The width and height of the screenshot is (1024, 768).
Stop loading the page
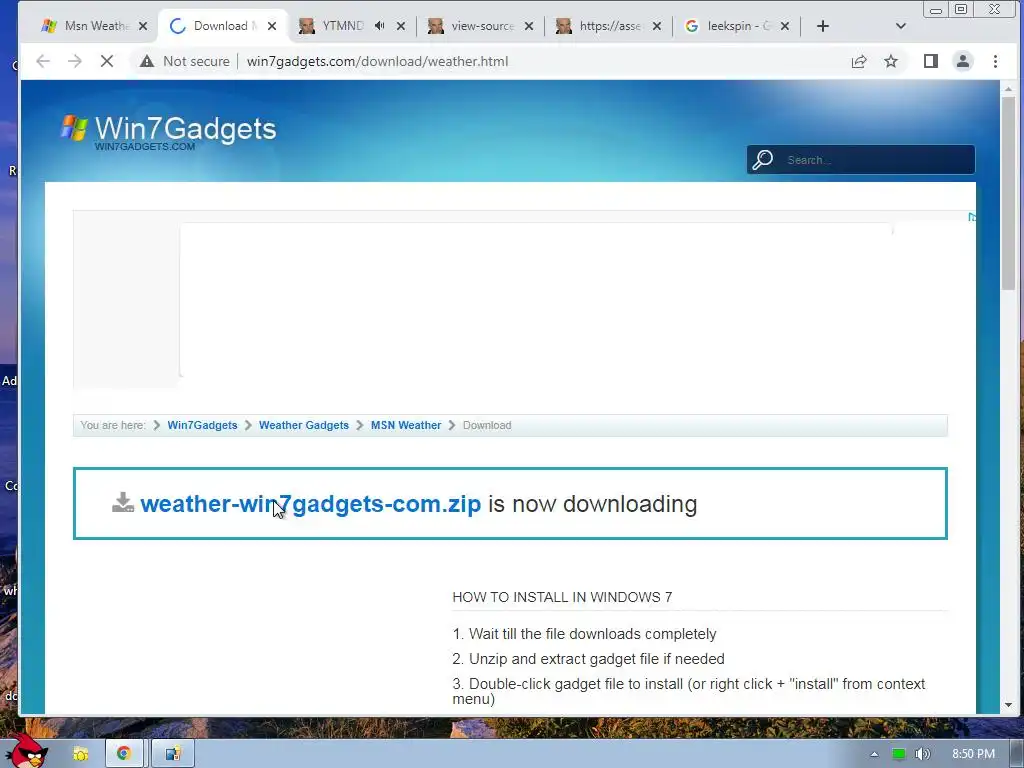click(107, 61)
